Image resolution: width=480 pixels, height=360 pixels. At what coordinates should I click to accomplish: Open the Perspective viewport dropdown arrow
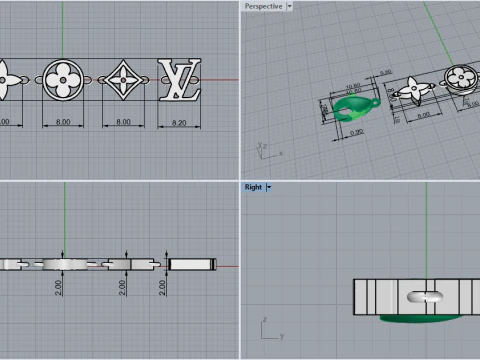[289, 6]
